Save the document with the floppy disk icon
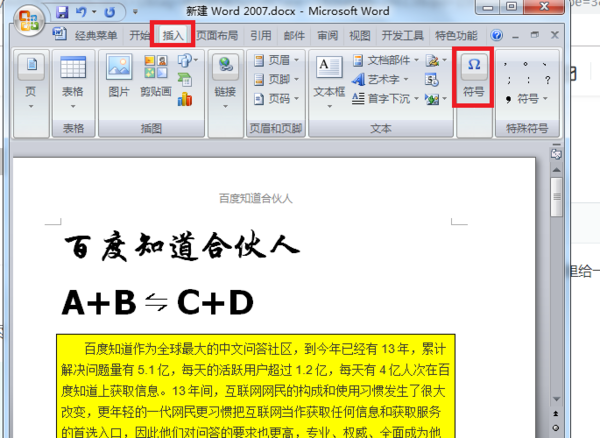This screenshot has height=438, width=600. click(x=62, y=12)
